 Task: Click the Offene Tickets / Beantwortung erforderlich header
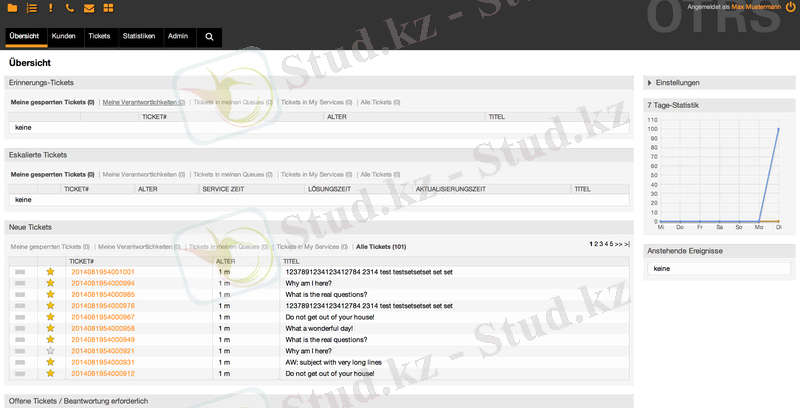[x=319, y=401]
